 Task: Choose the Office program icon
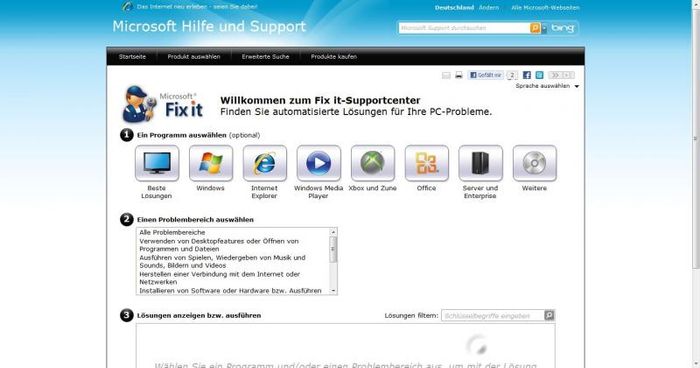point(427,163)
